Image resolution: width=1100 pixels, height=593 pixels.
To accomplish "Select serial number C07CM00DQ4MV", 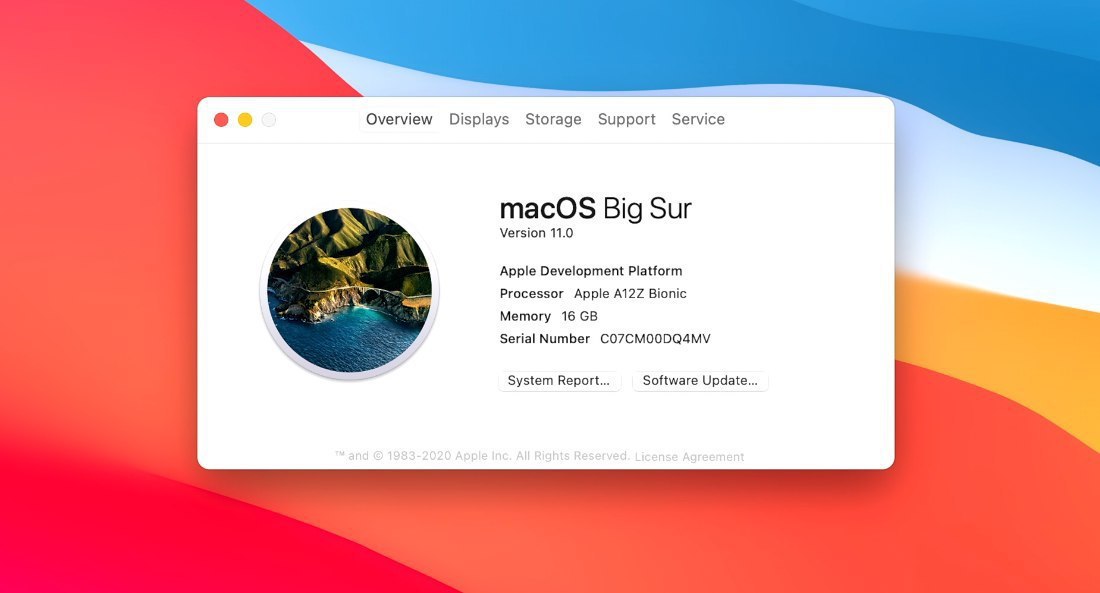I will tap(655, 338).
